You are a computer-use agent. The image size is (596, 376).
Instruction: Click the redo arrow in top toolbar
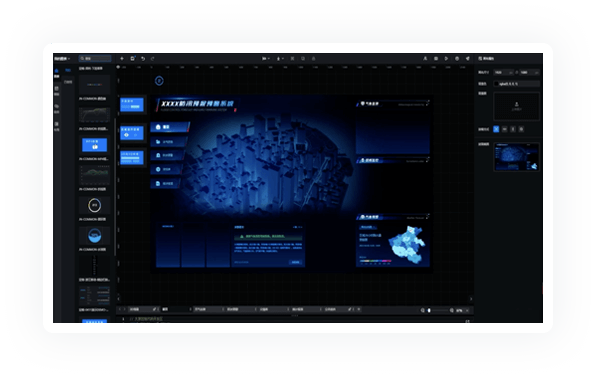tap(153, 59)
